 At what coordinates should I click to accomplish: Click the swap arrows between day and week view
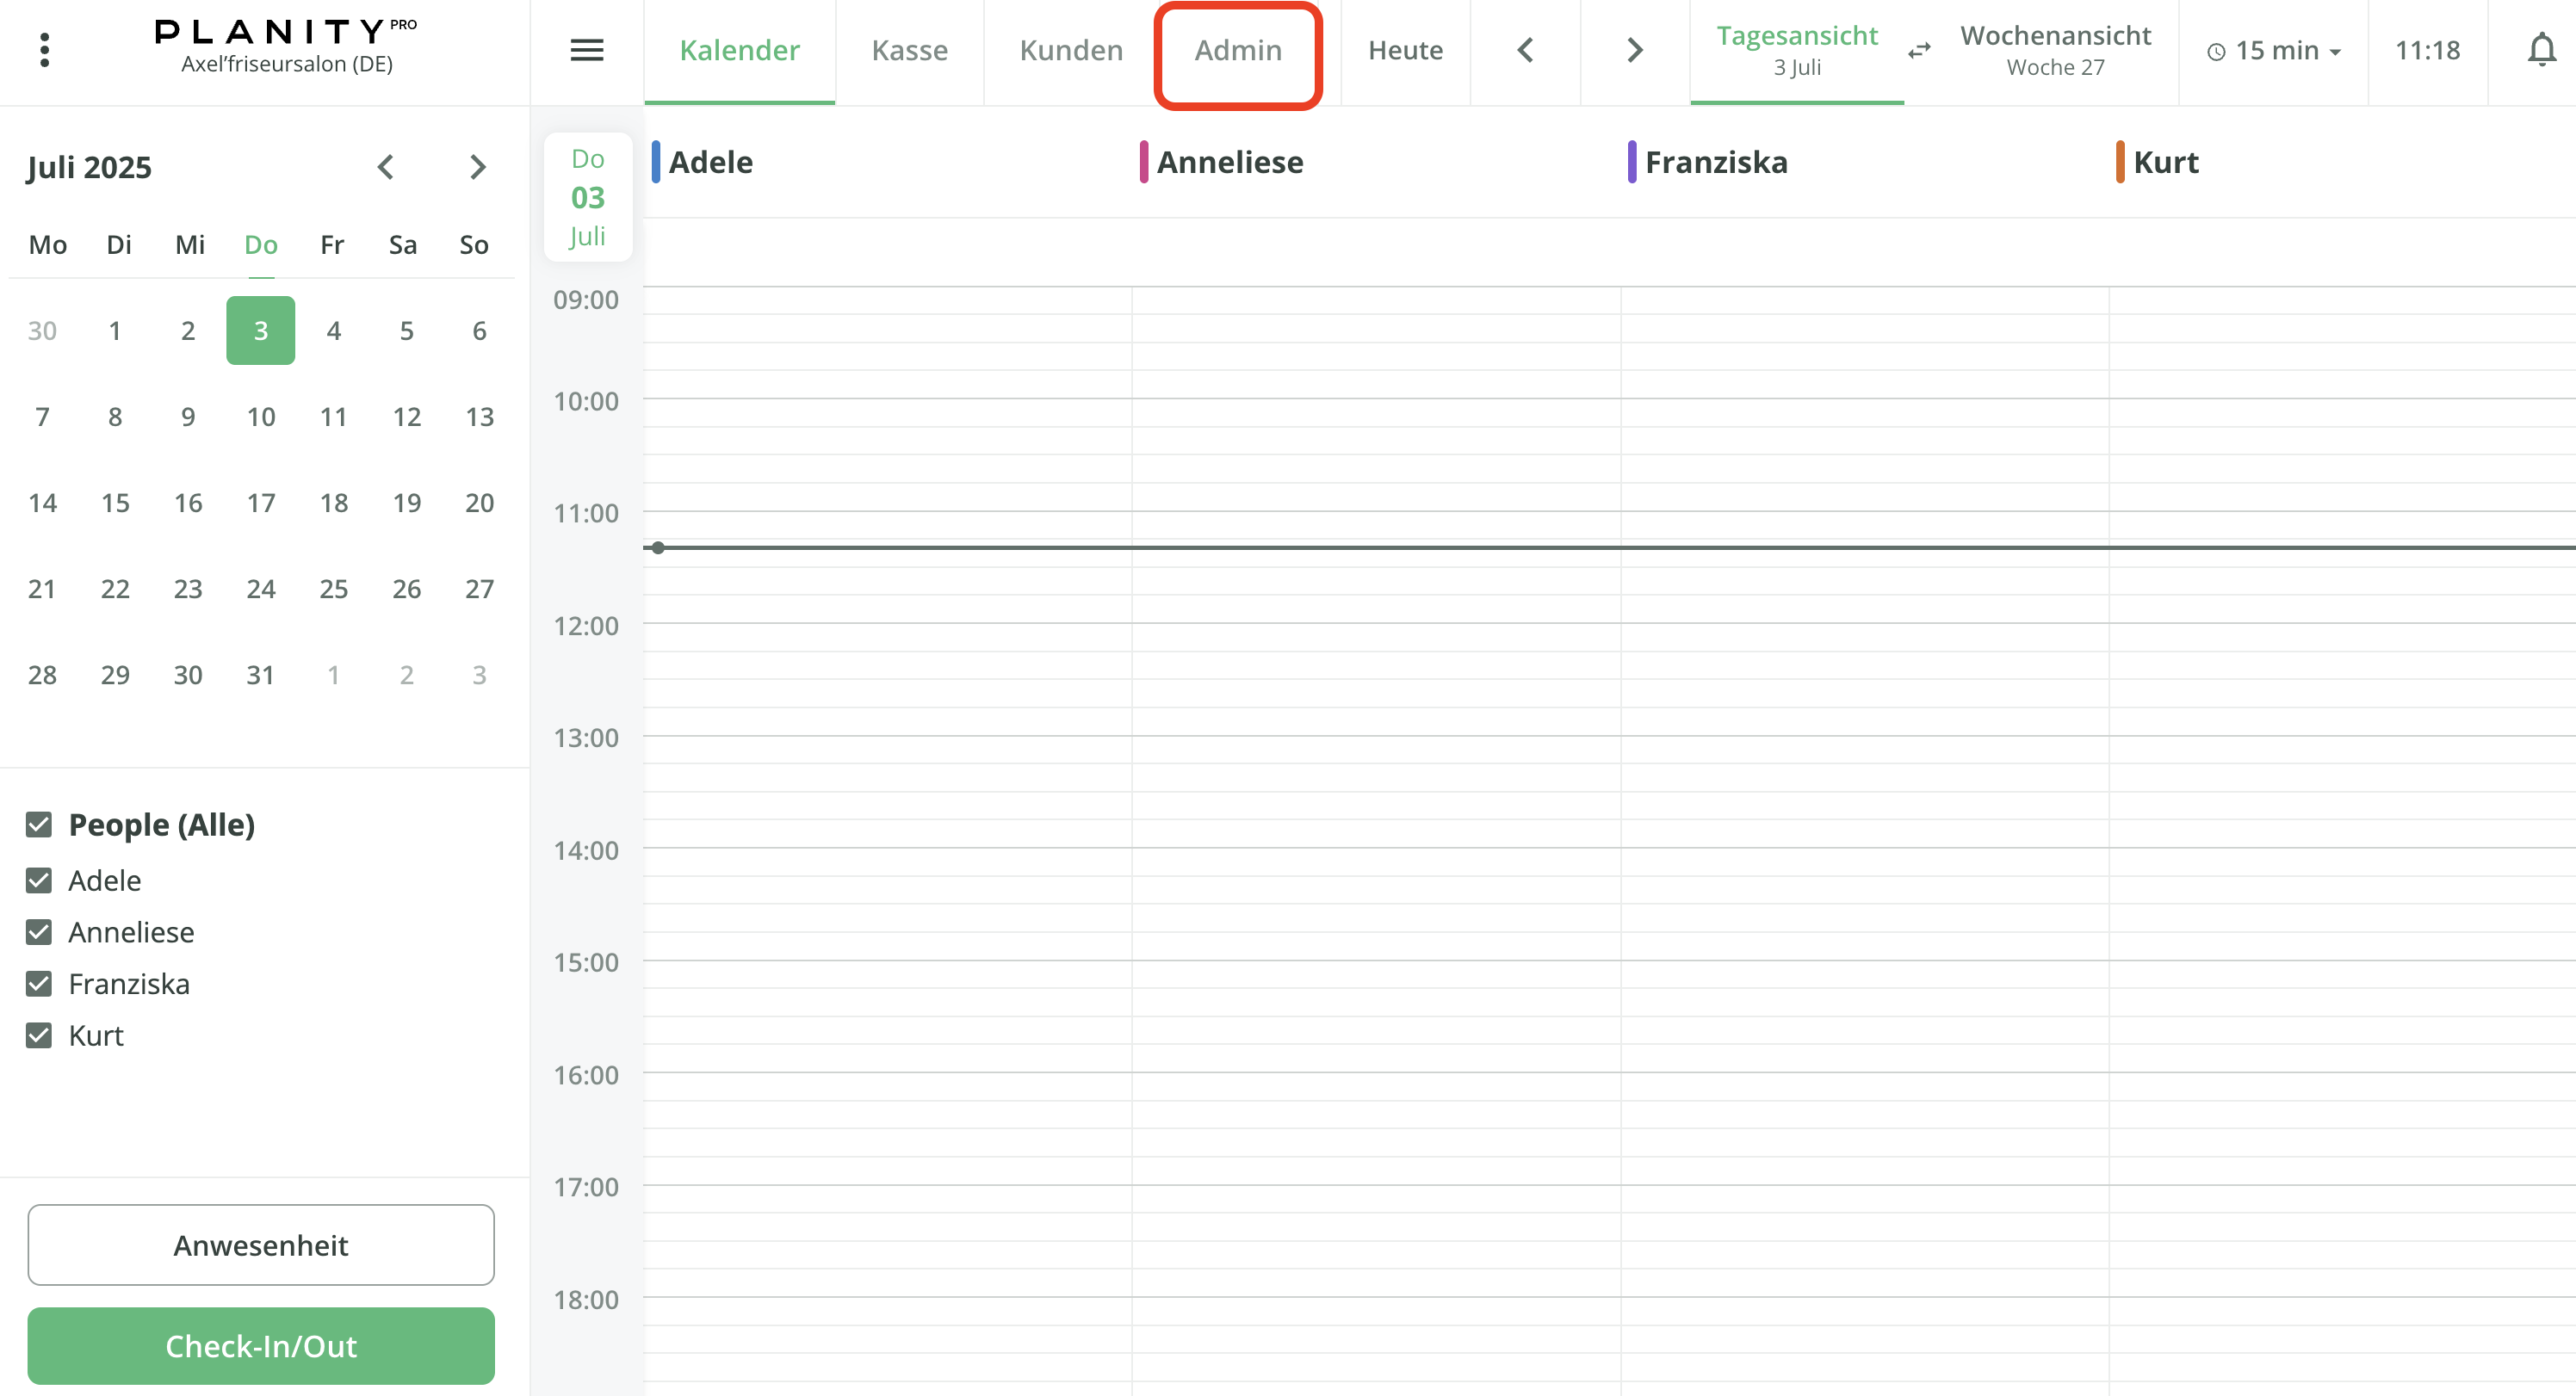click(1919, 51)
